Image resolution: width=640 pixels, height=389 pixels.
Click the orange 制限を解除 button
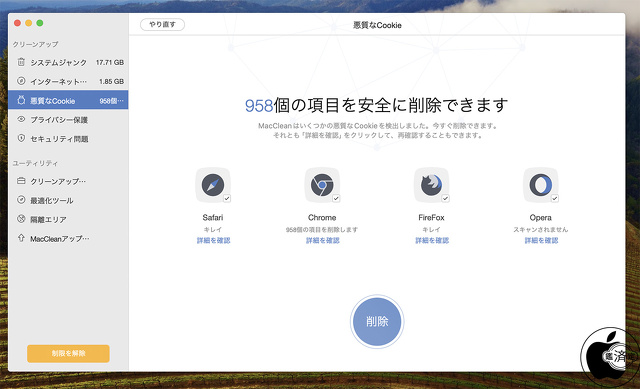click(x=68, y=353)
